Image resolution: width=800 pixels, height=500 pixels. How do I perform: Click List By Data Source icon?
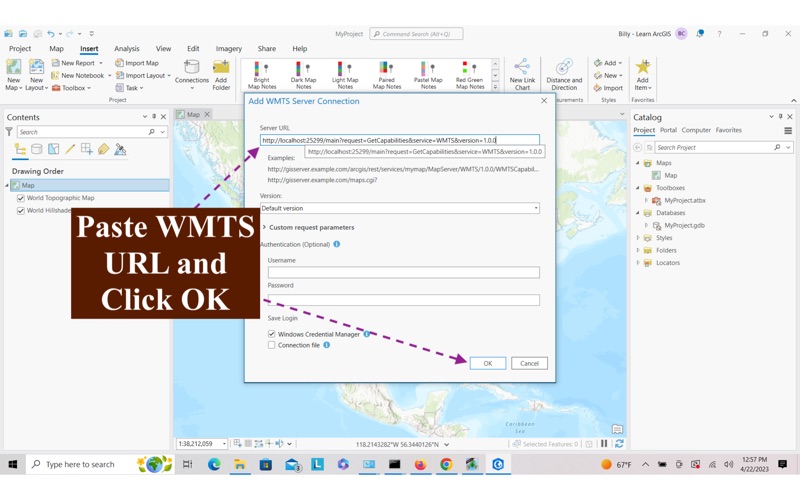click(37, 149)
